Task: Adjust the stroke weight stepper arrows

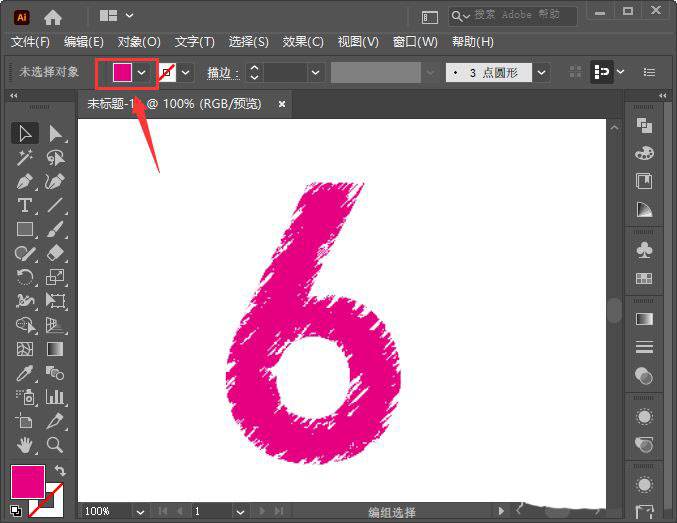Action: tap(255, 73)
